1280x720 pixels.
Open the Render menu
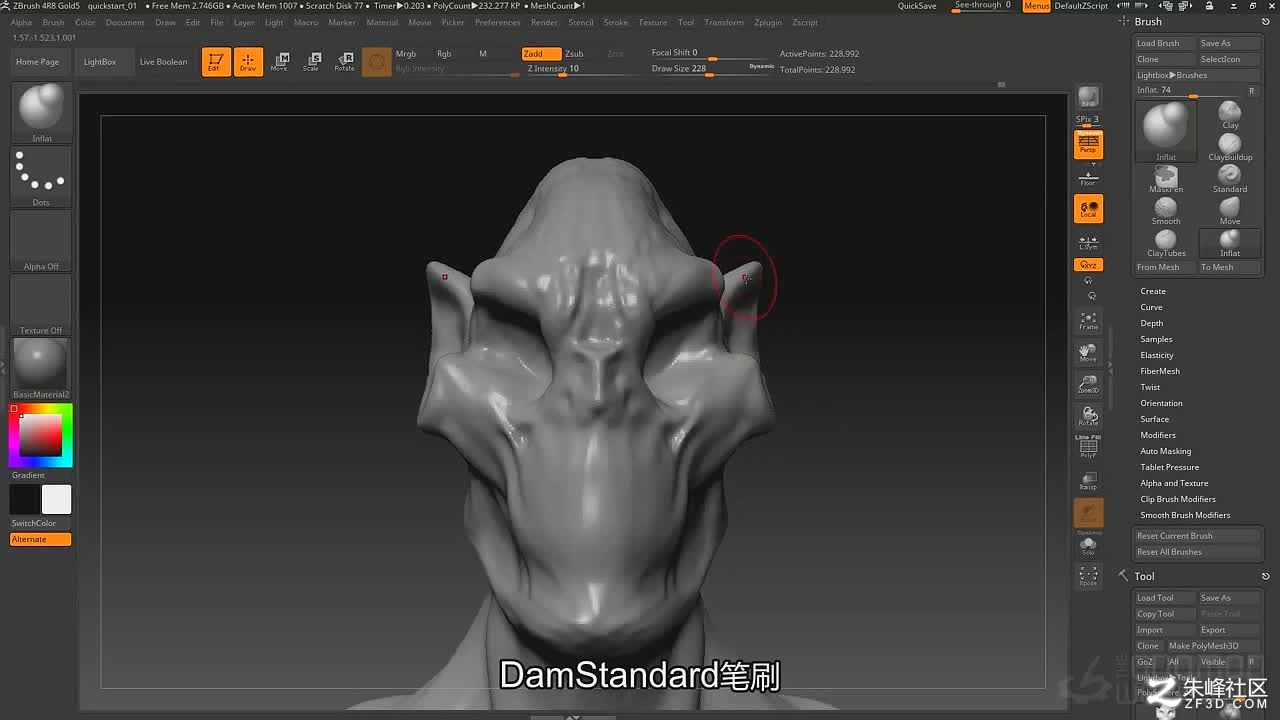click(x=544, y=22)
